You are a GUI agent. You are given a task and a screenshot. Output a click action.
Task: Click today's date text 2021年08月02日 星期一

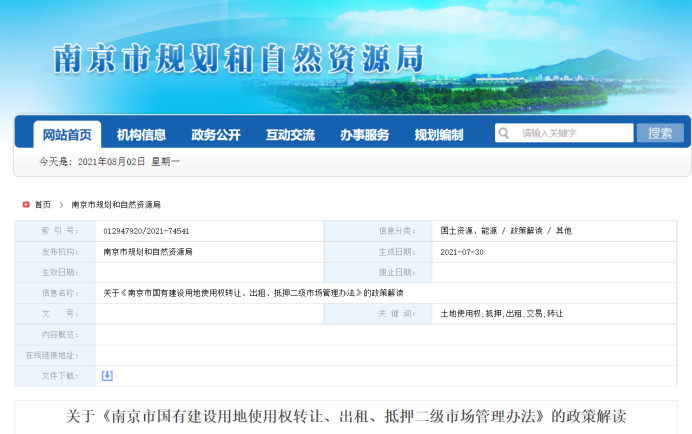click(129, 162)
